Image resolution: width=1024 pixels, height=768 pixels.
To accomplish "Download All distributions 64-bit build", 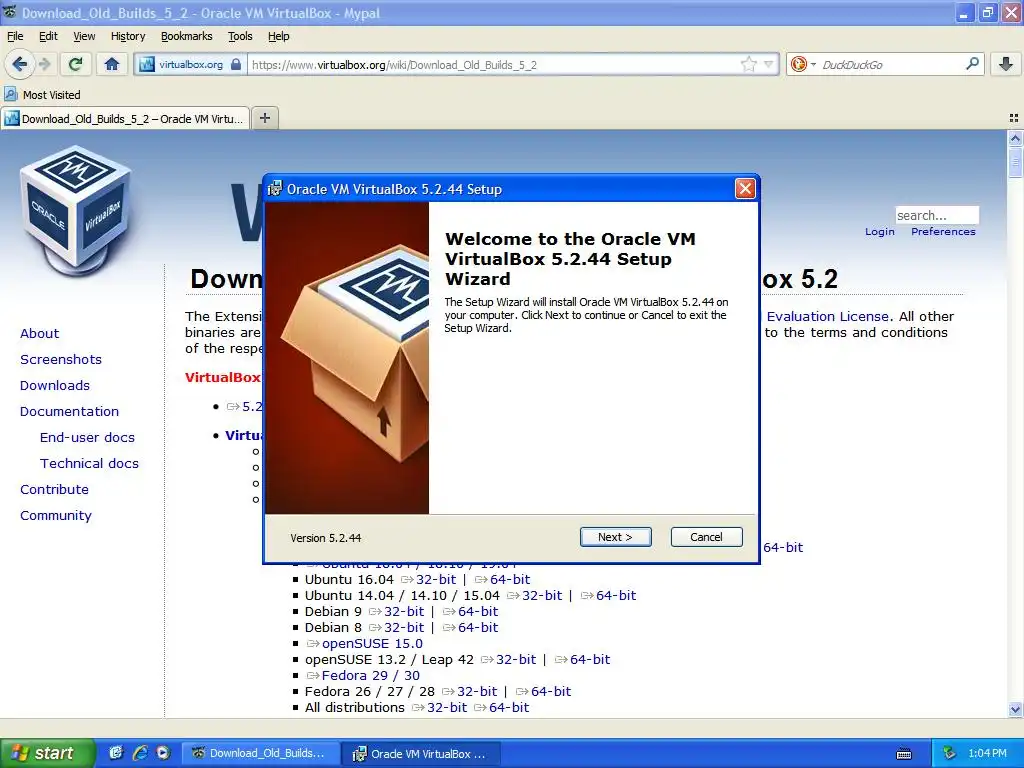I will click(509, 707).
